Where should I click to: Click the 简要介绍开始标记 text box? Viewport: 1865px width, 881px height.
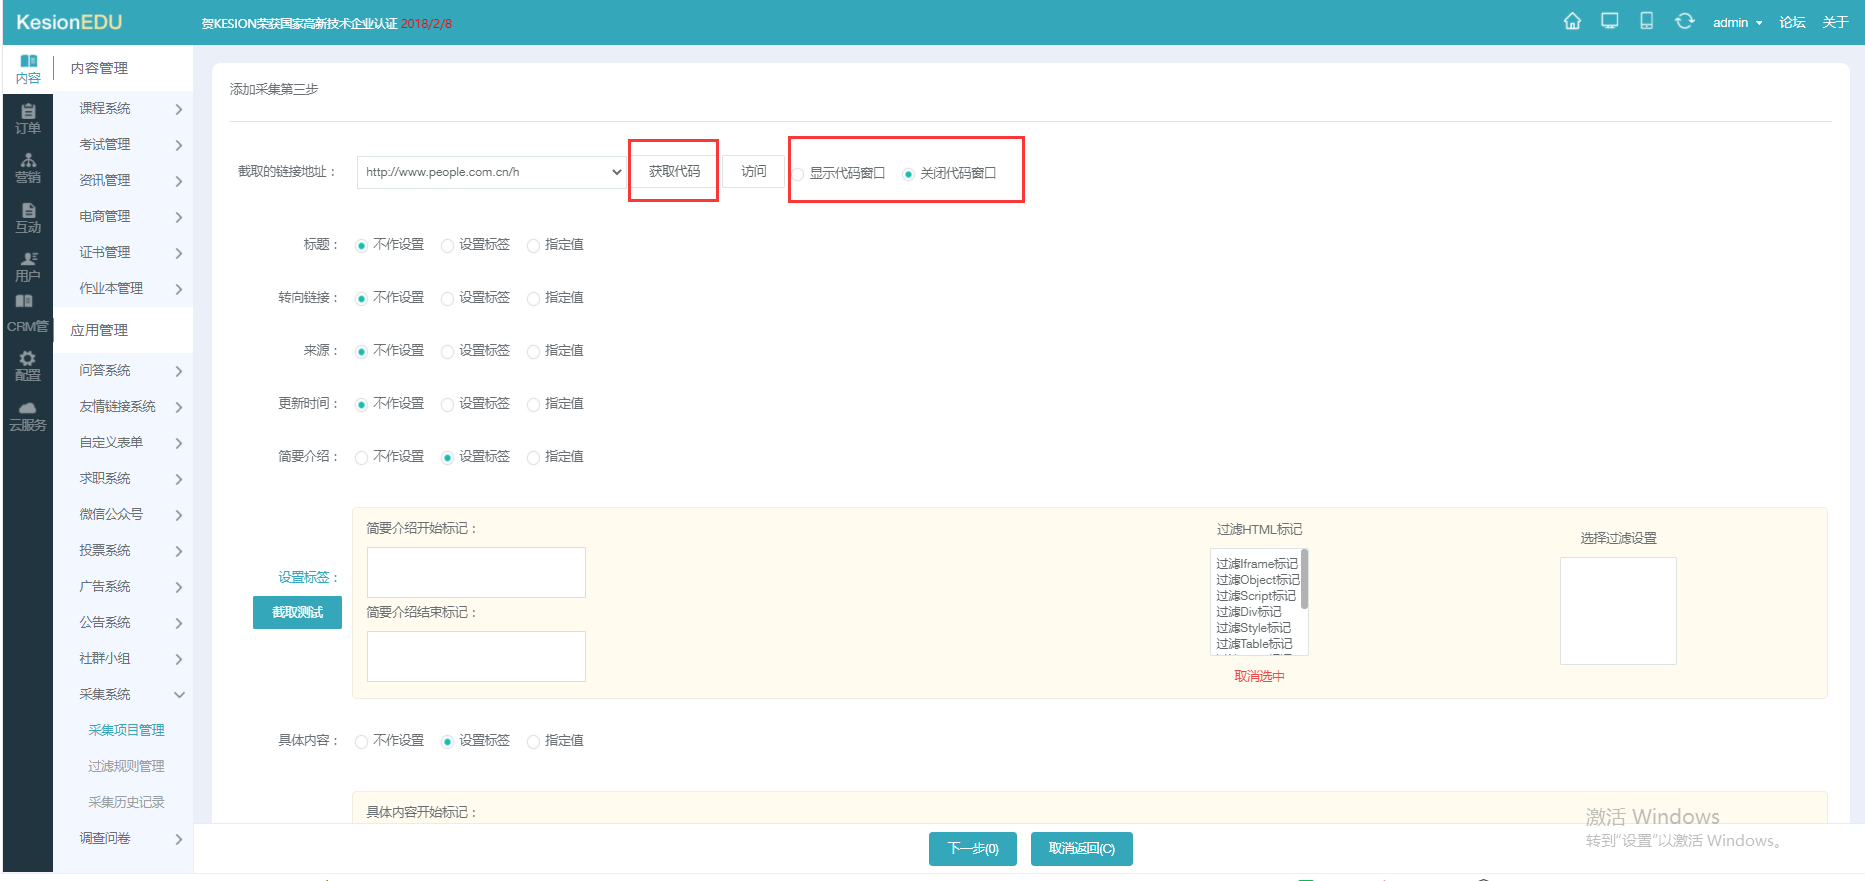tap(476, 572)
